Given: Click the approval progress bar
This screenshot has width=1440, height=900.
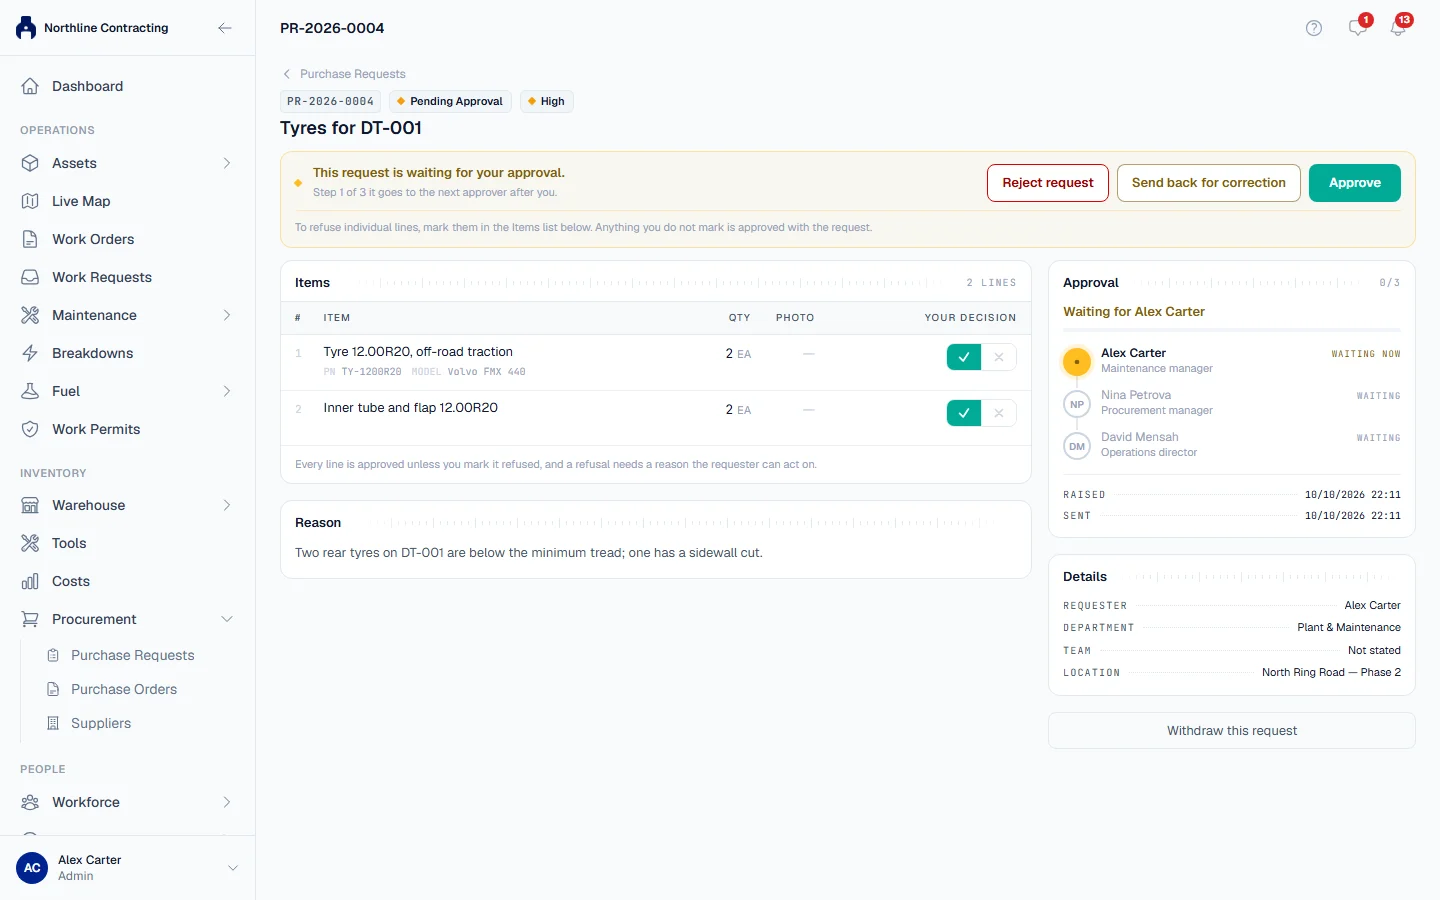Looking at the screenshot, I should click(1232, 329).
